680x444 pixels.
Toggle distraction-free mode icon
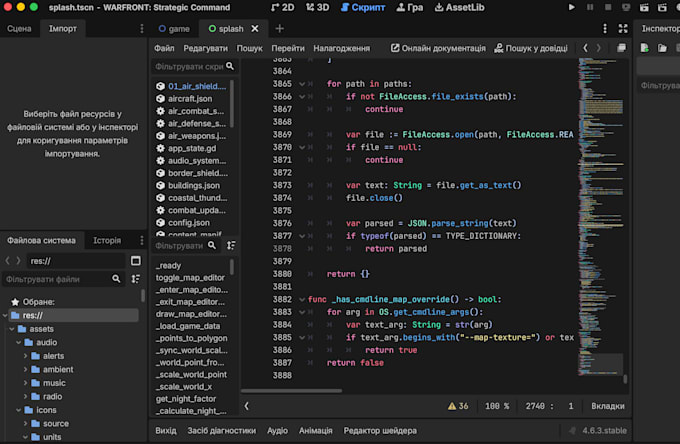click(623, 29)
